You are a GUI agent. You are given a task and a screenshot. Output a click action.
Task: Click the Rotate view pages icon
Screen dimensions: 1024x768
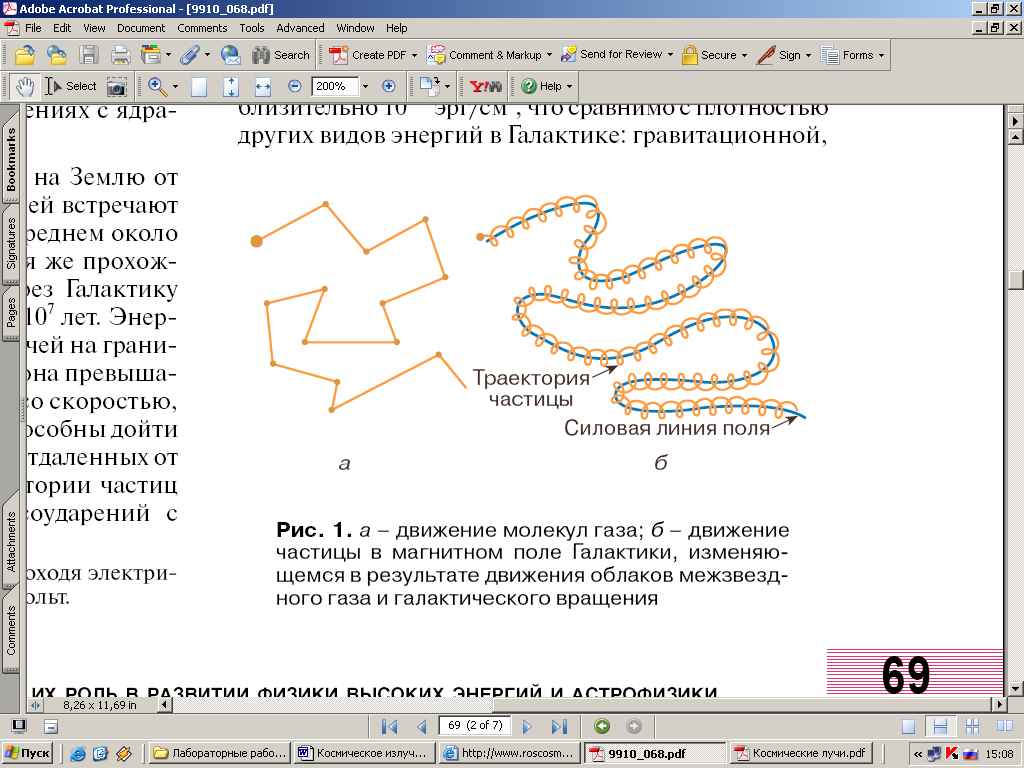pos(429,86)
